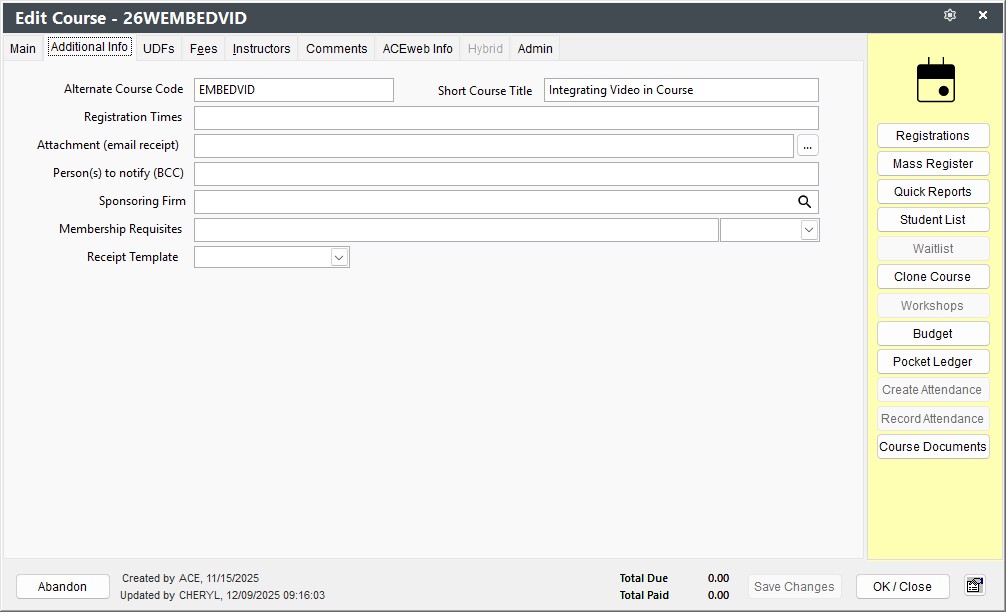
Task: Select the Additional Info tab
Action: pyautogui.click(x=90, y=47)
